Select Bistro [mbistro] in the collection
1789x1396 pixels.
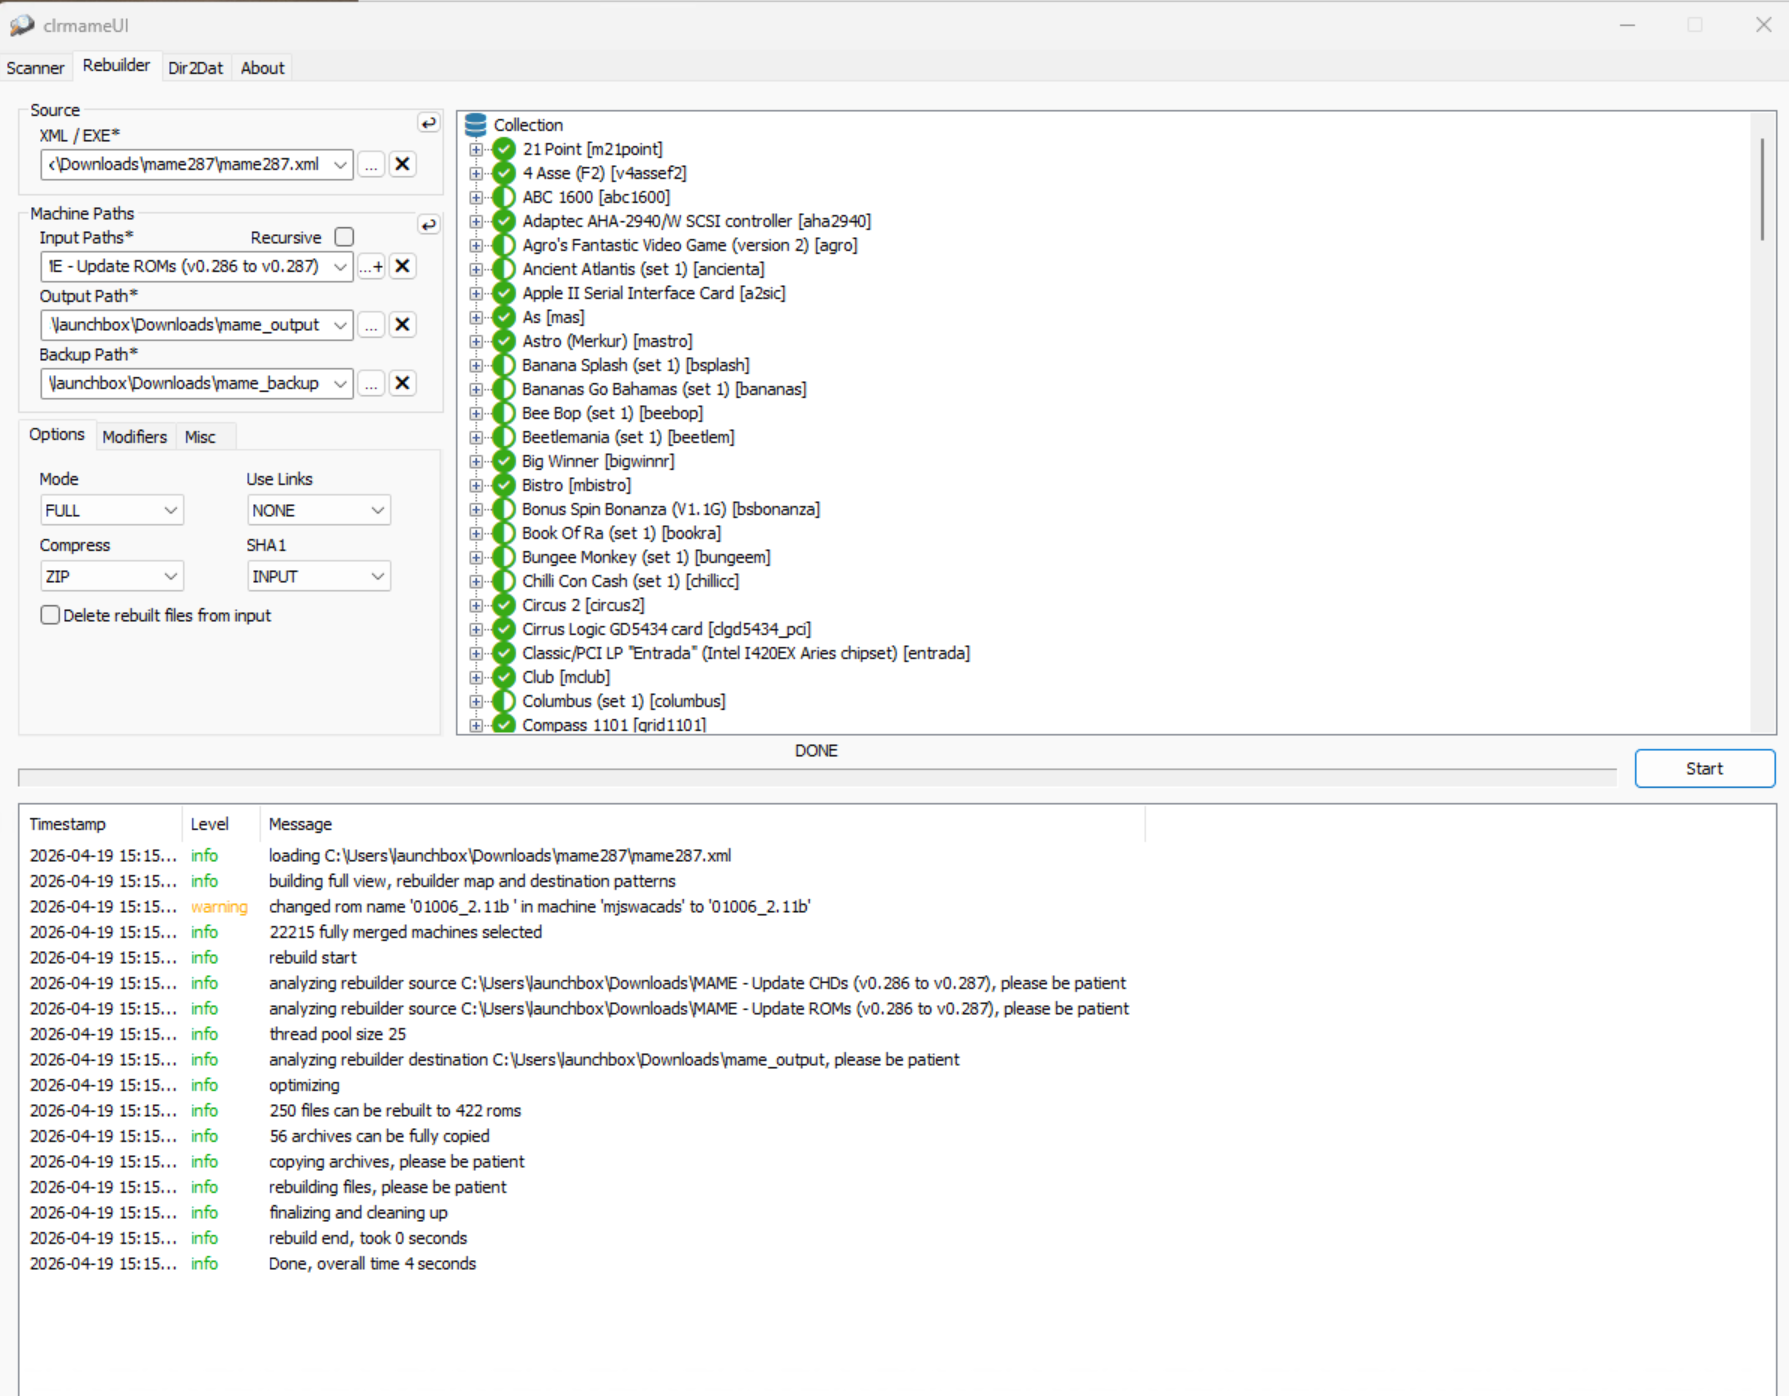[x=576, y=485]
